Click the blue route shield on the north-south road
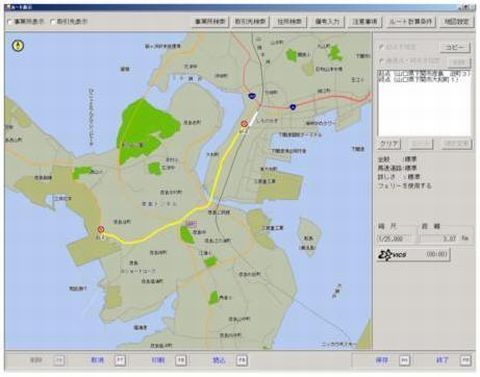 coord(253,96)
